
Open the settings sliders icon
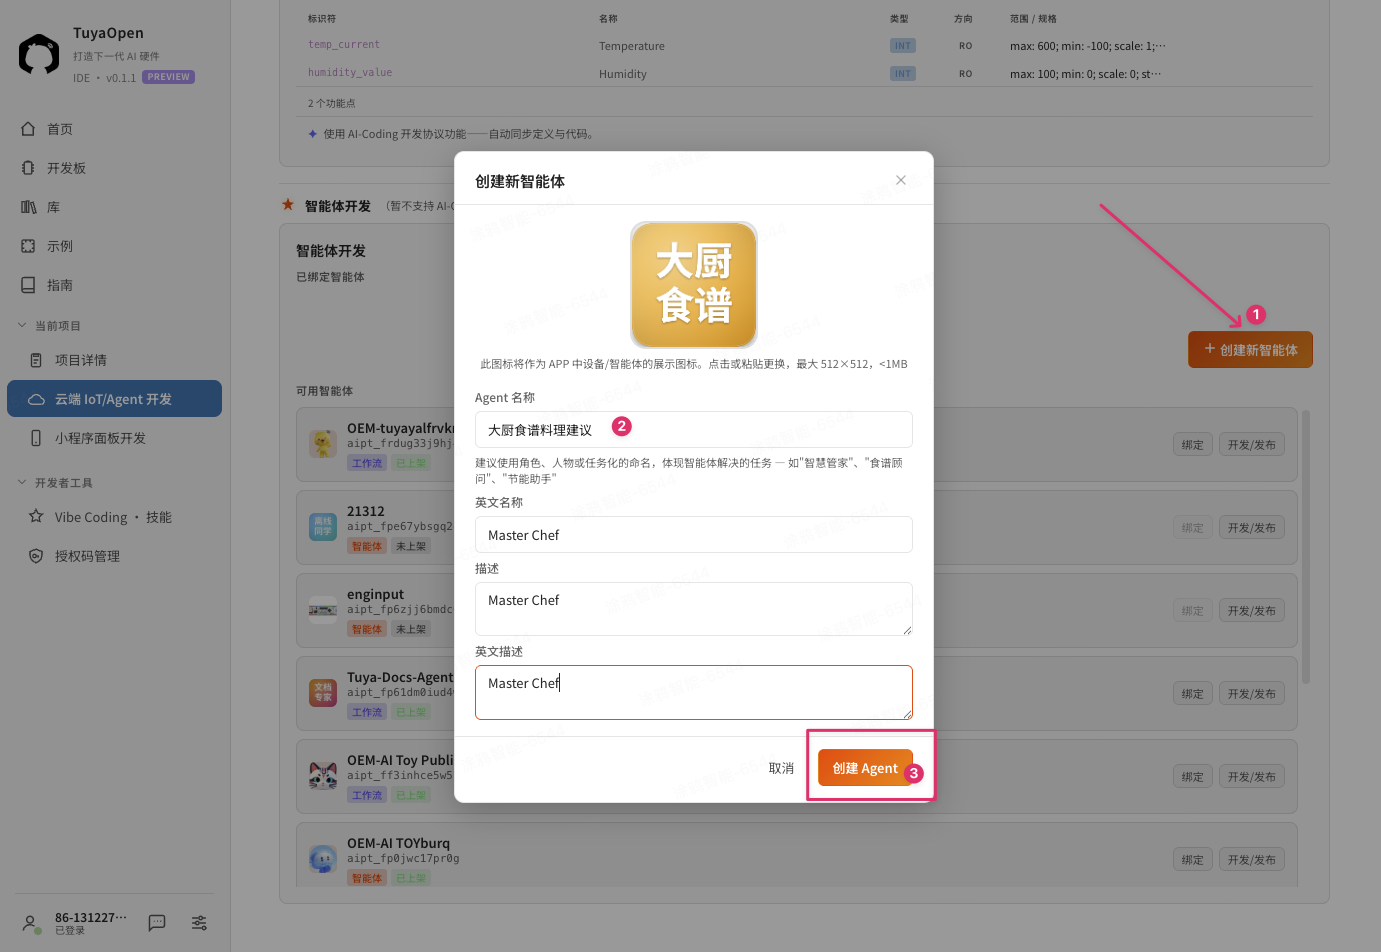pyautogui.click(x=199, y=923)
